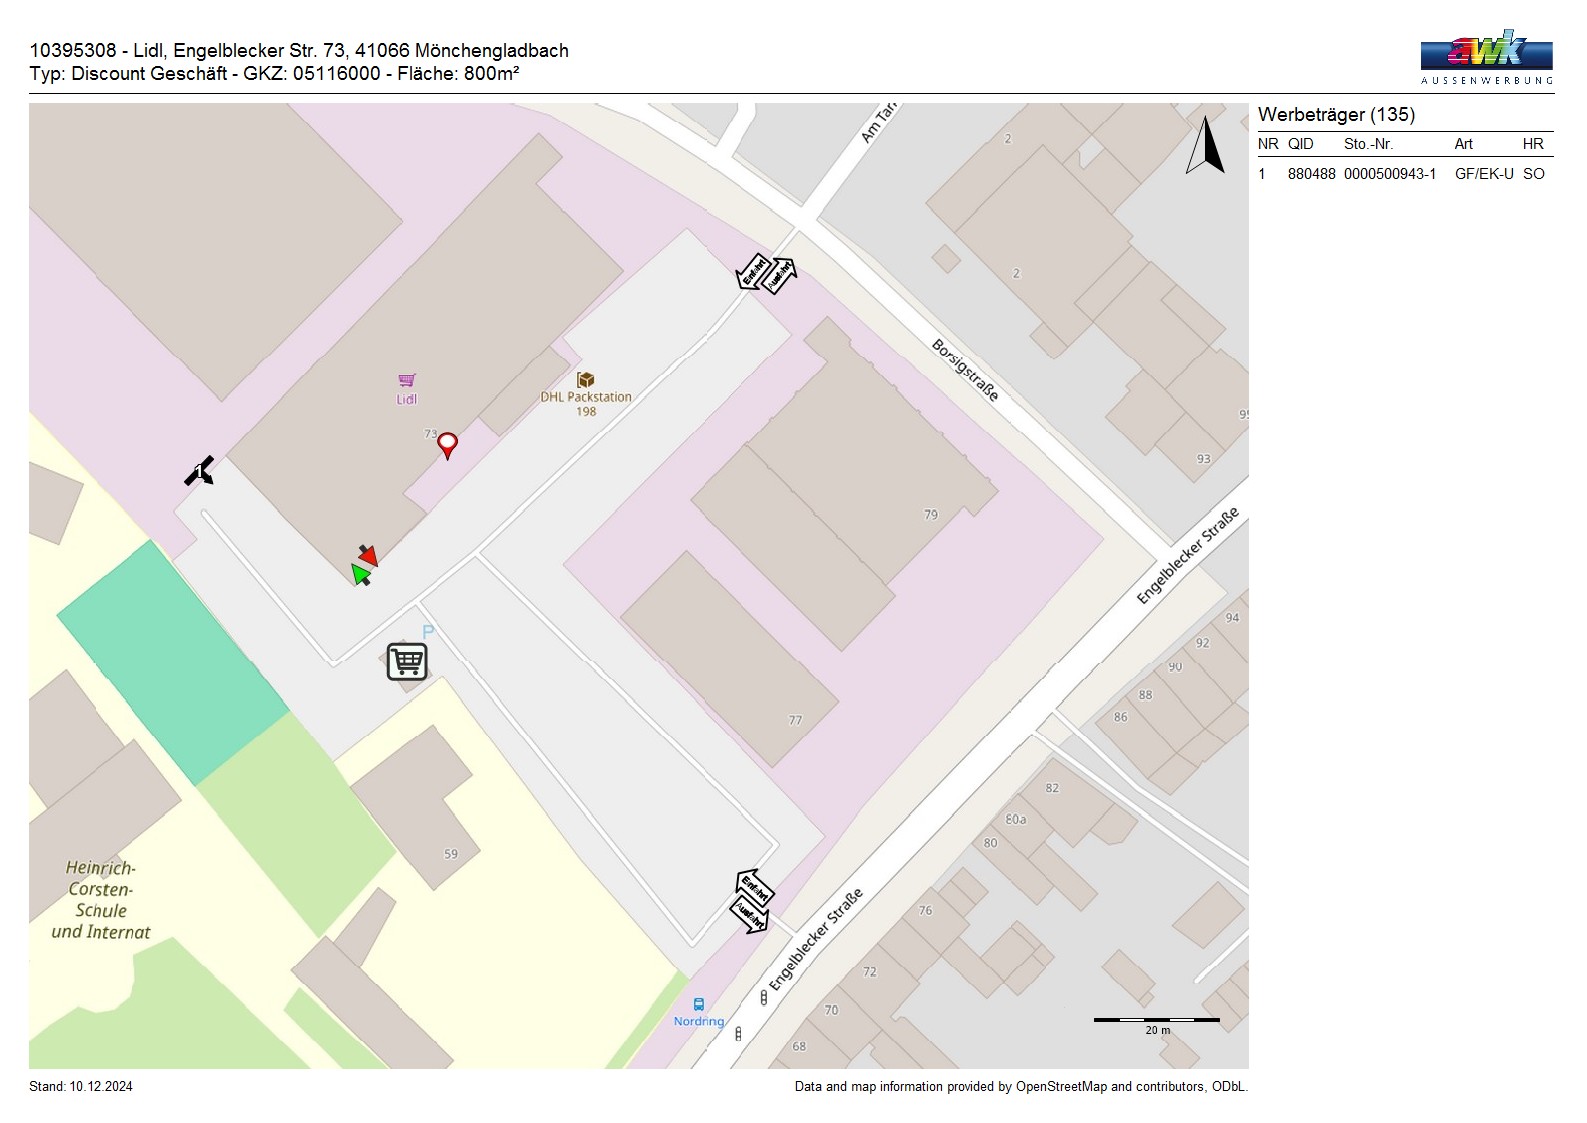The image size is (1587, 1123).
Task: Select advertising board marker number 1 on map
Action: (199, 471)
